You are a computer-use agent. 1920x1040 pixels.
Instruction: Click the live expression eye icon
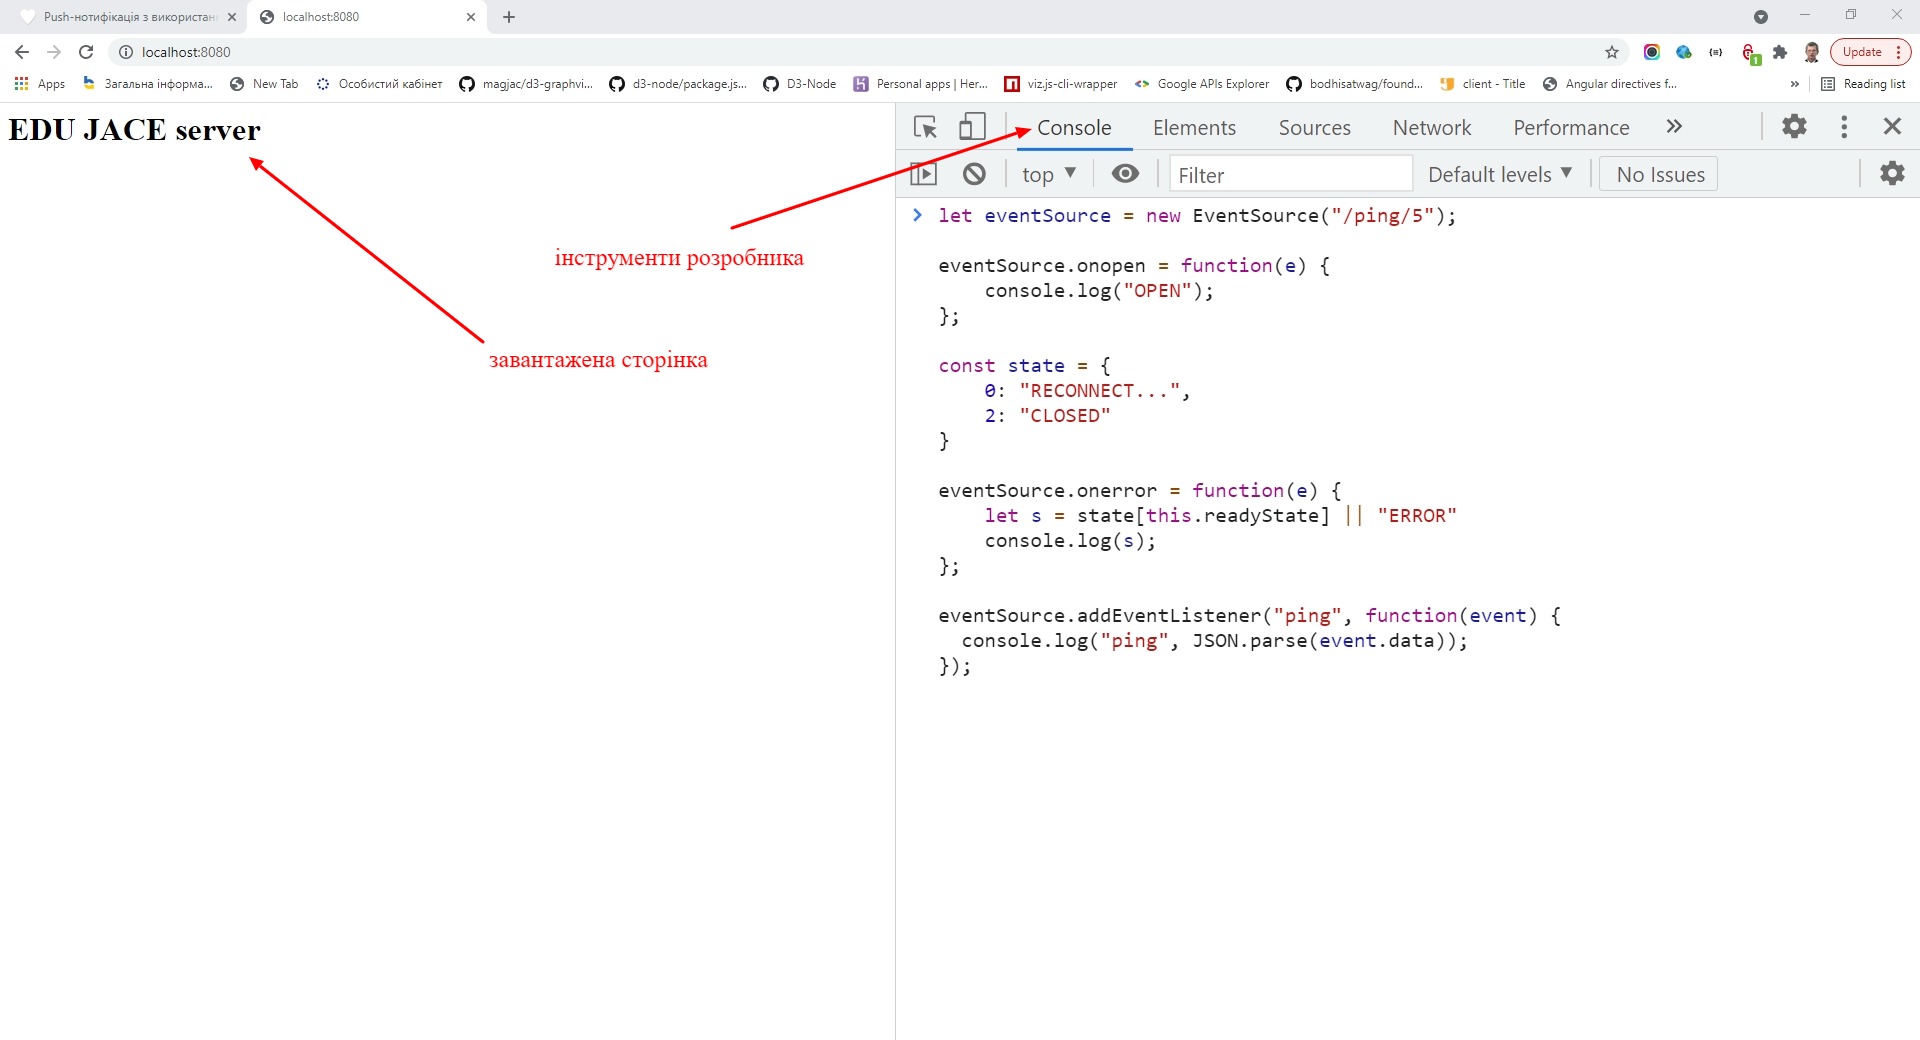(x=1125, y=174)
